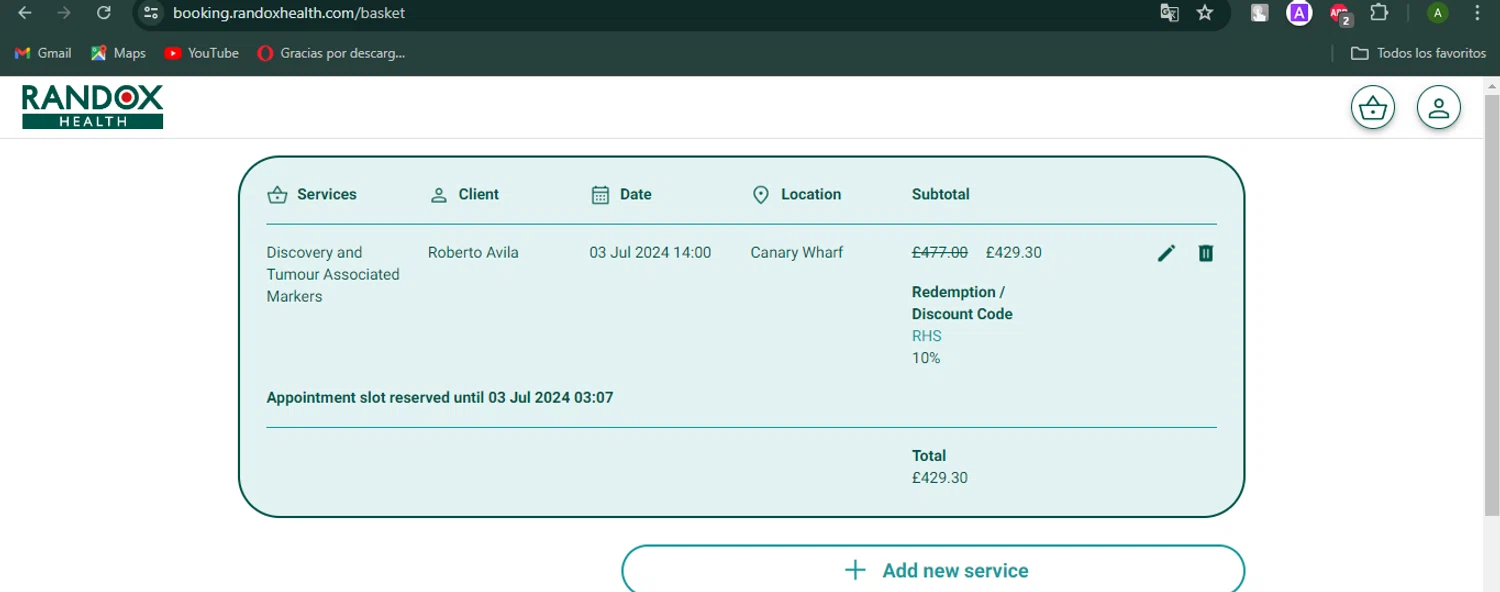Viewport: 1500px width, 592px height.
Task: Click Discovery and Tumour Associated Markers
Action: point(333,274)
